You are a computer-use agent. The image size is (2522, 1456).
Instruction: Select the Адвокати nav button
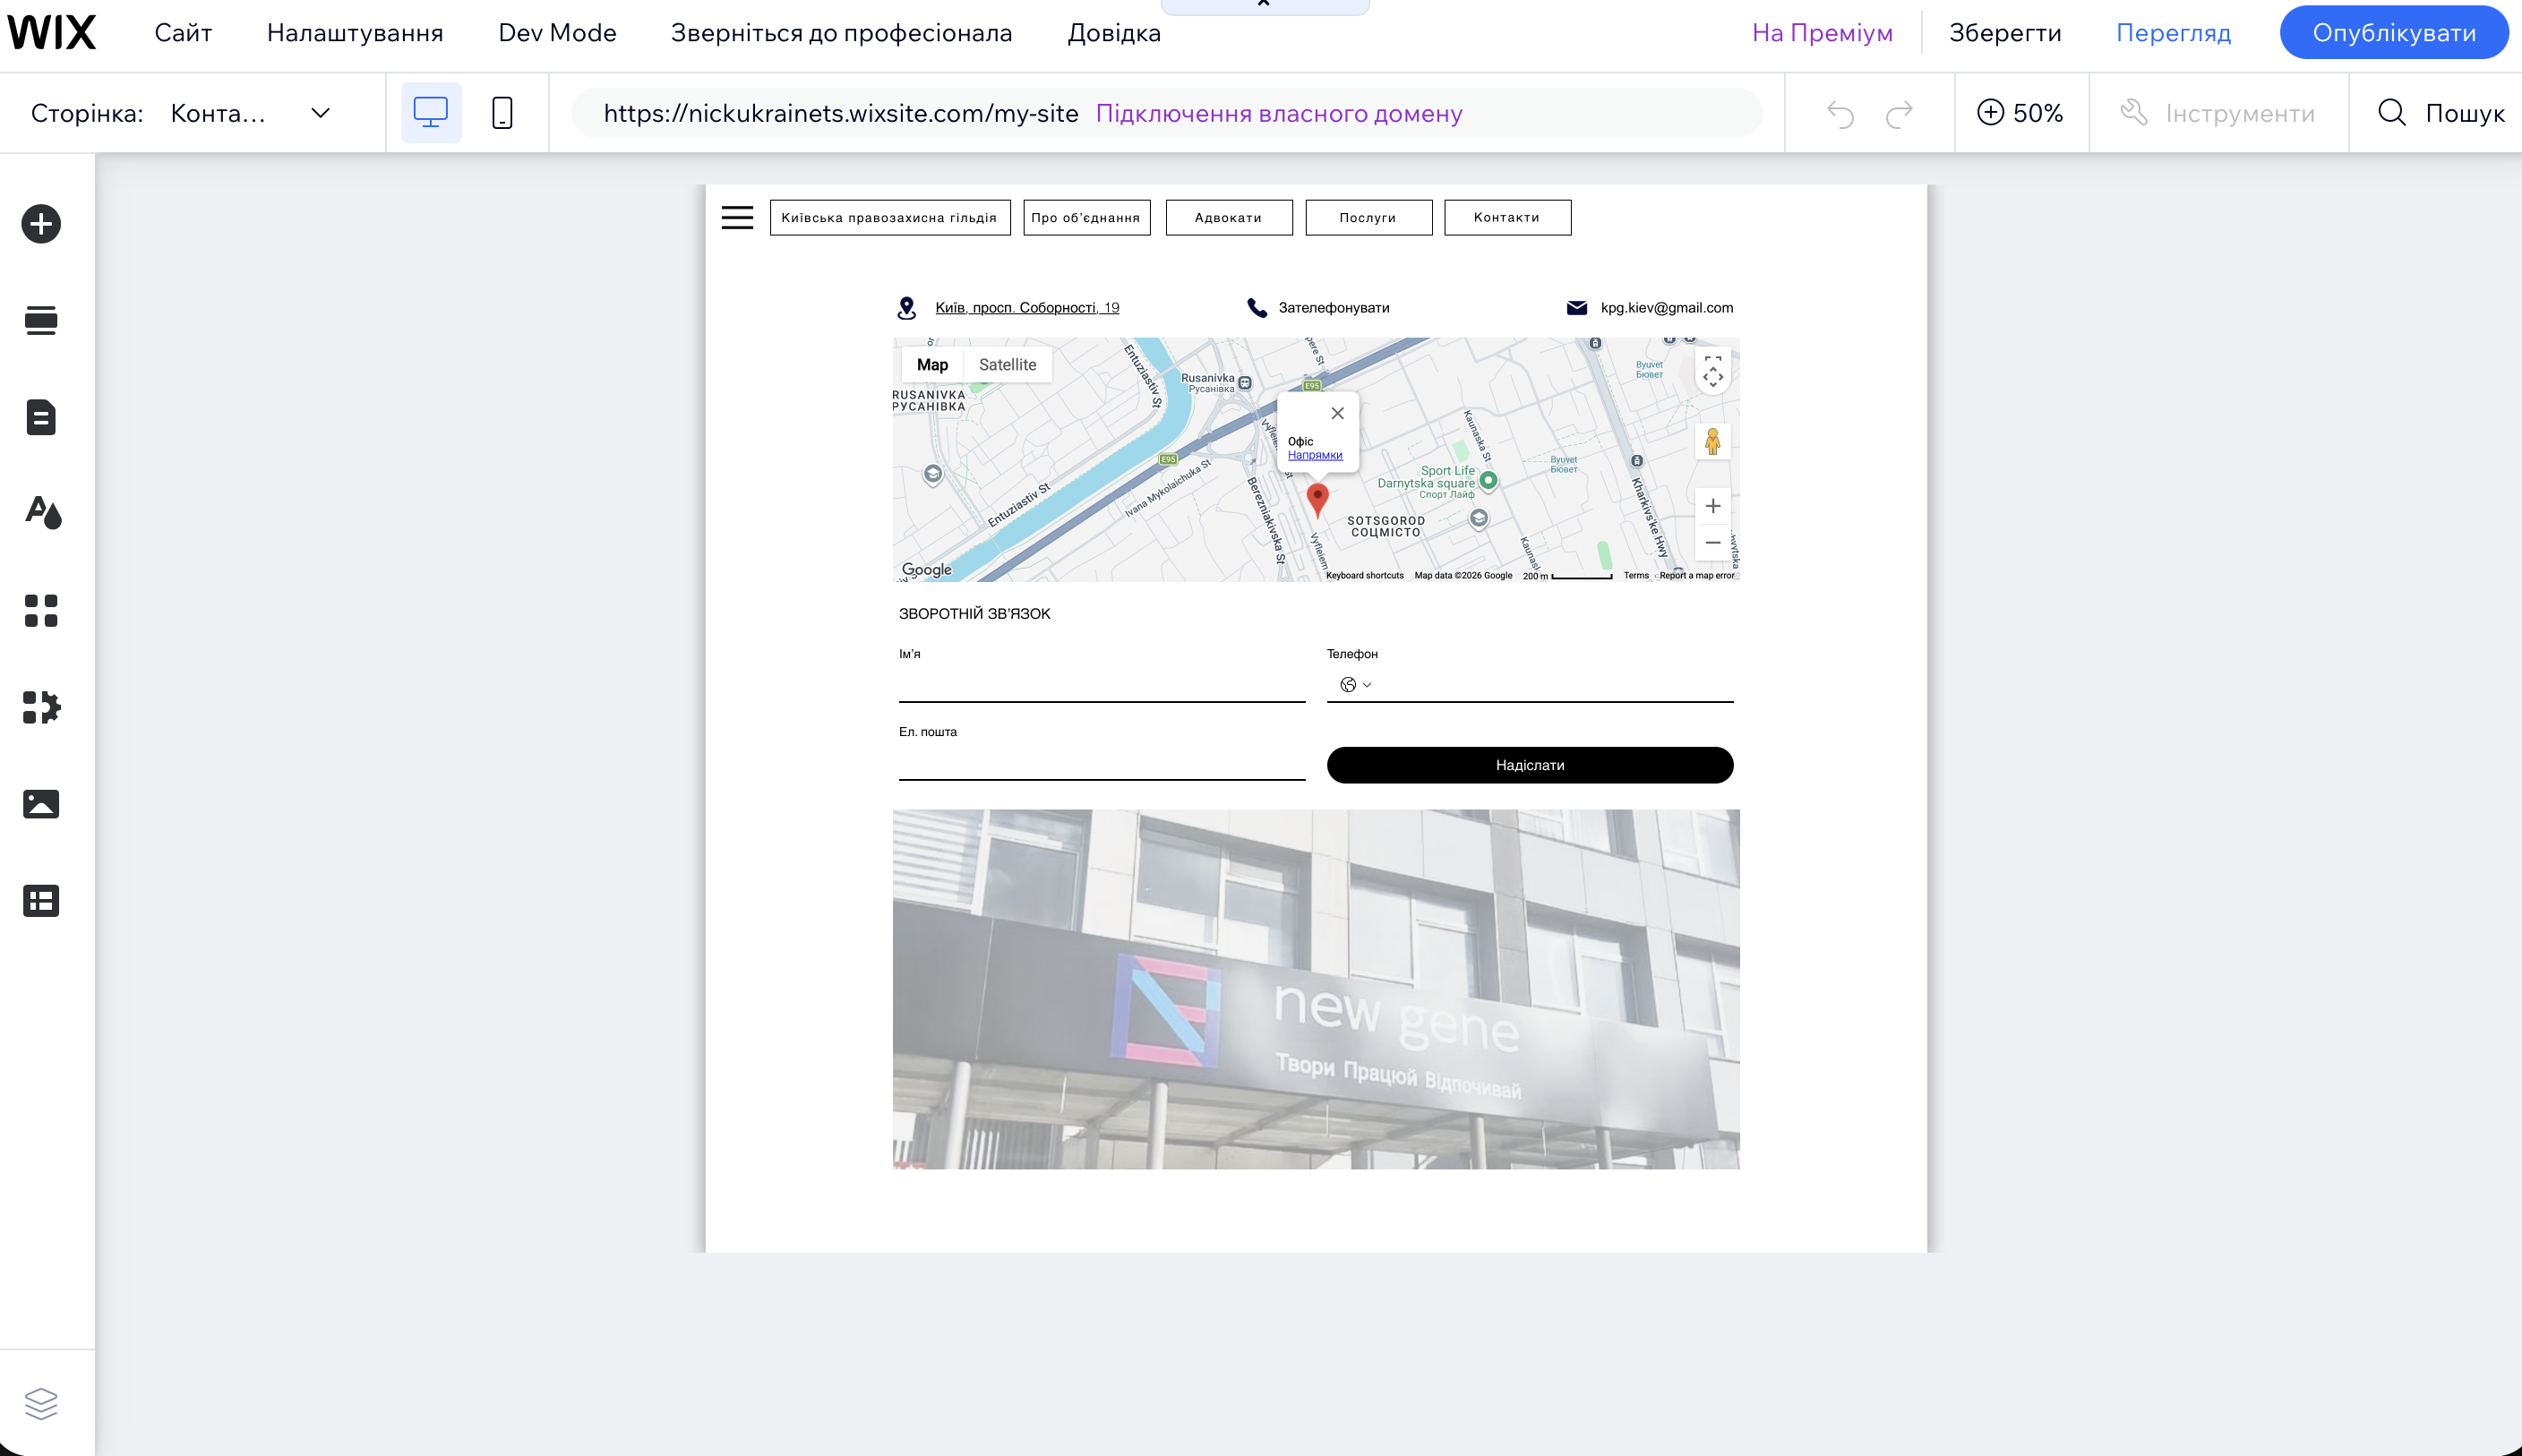tap(1229, 217)
